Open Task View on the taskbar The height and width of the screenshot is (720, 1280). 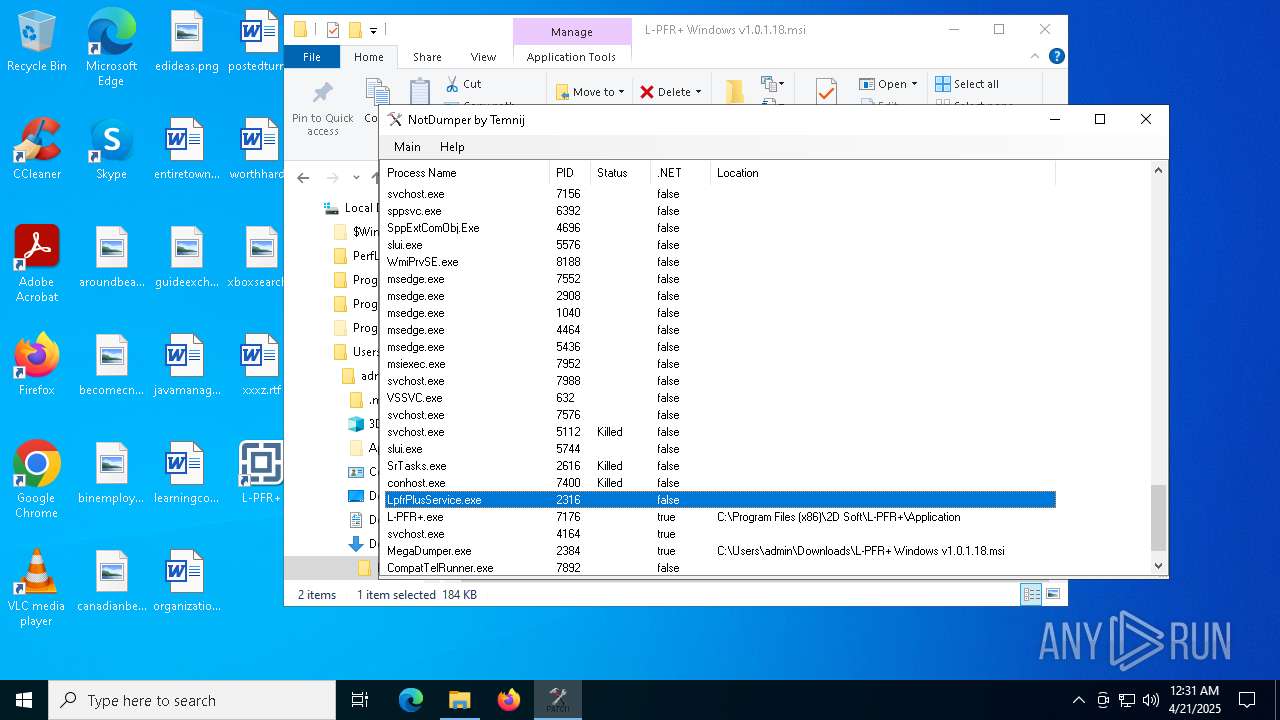click(360, 700)
